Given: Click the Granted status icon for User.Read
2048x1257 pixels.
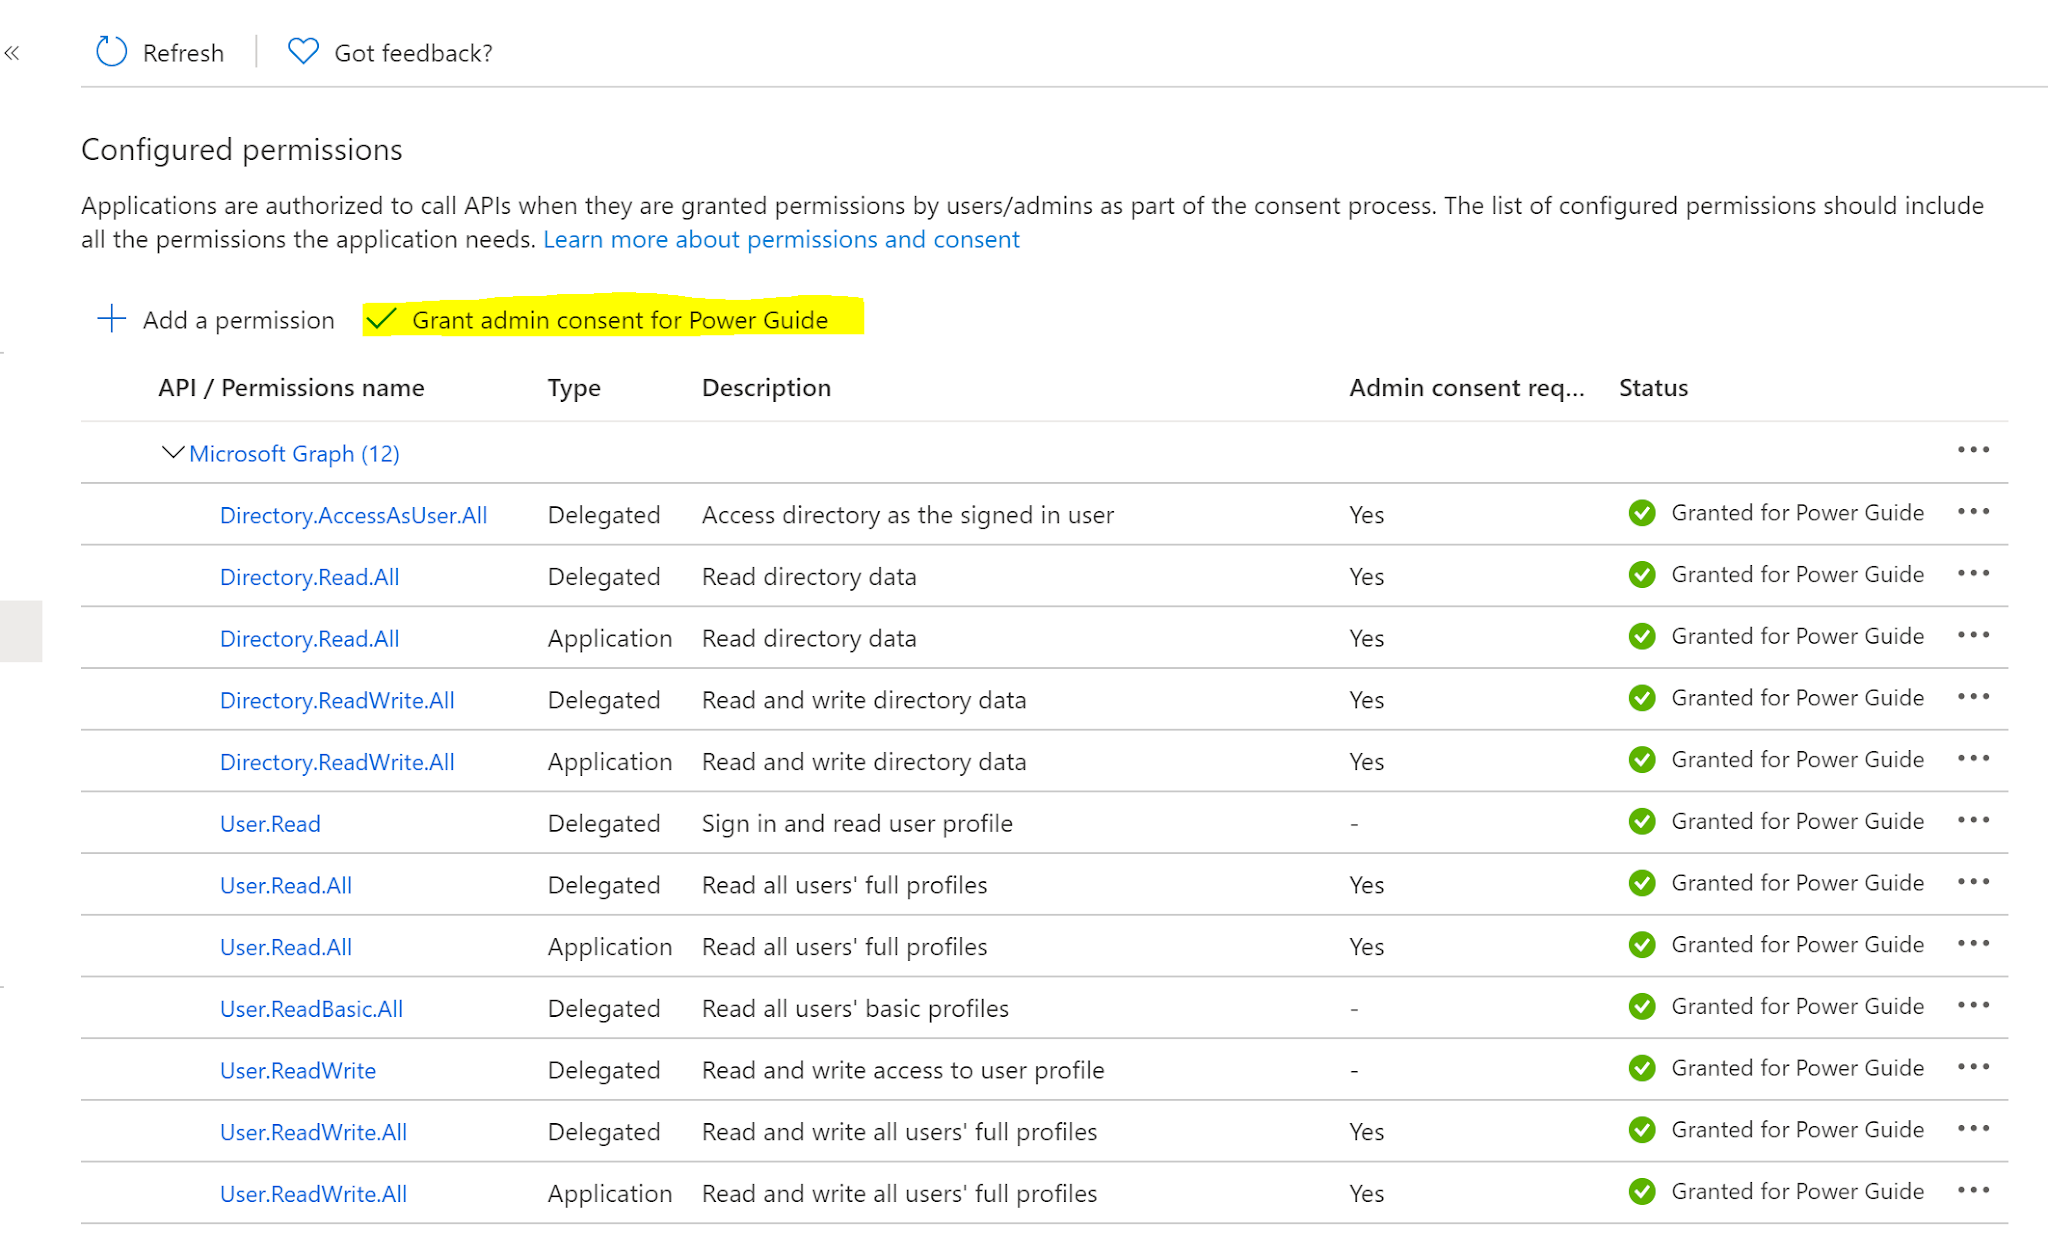Looking at the screenshot, I should coord(1641,821).
